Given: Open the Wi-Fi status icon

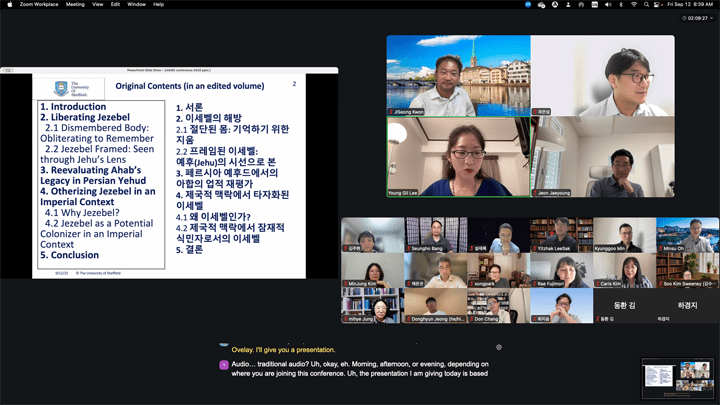Looking at the screenshot, I should 634,4.
